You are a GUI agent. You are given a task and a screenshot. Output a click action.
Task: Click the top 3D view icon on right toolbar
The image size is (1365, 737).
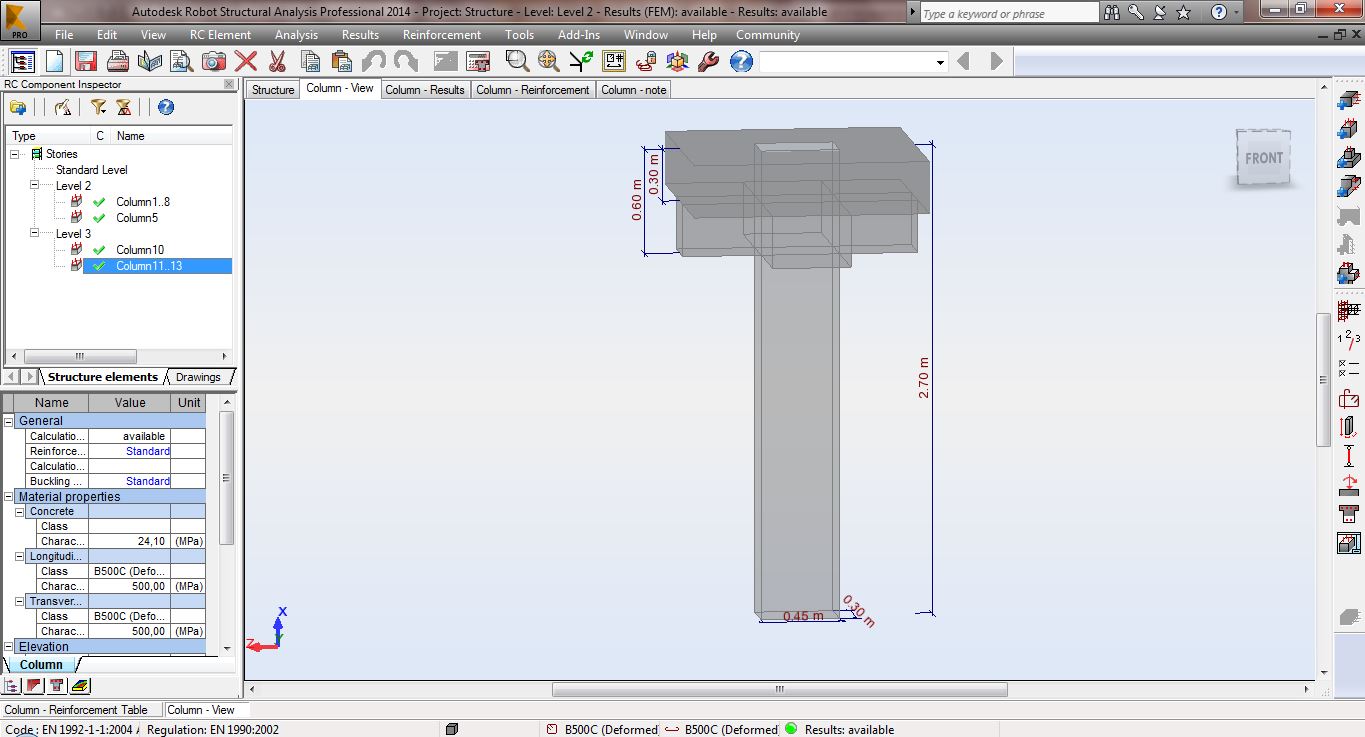click(1348, 100)
